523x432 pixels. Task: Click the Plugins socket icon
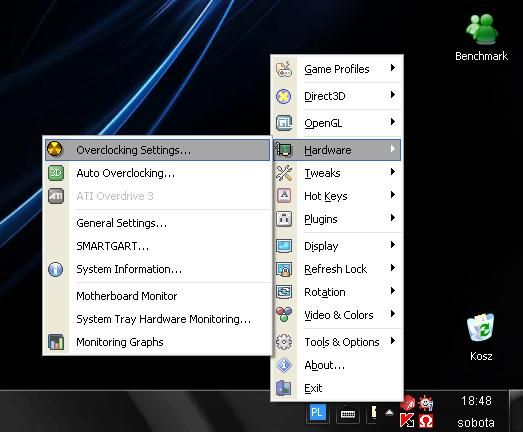[x=284, y=219]
